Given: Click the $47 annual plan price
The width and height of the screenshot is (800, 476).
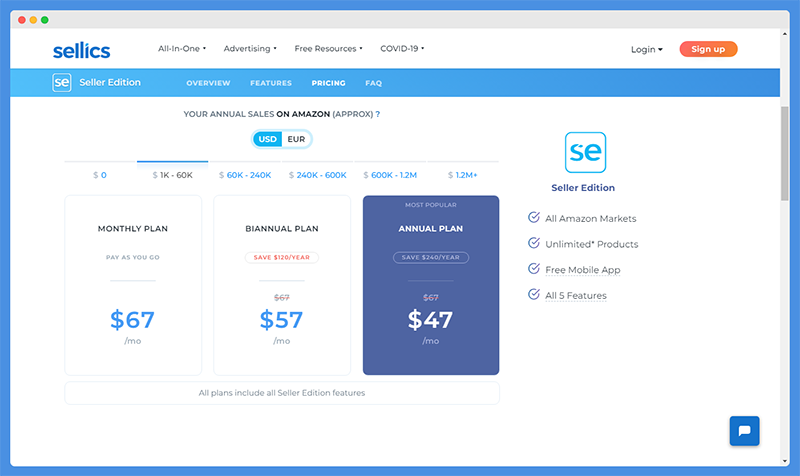Looking at the screenshot, I should [431, 320].
